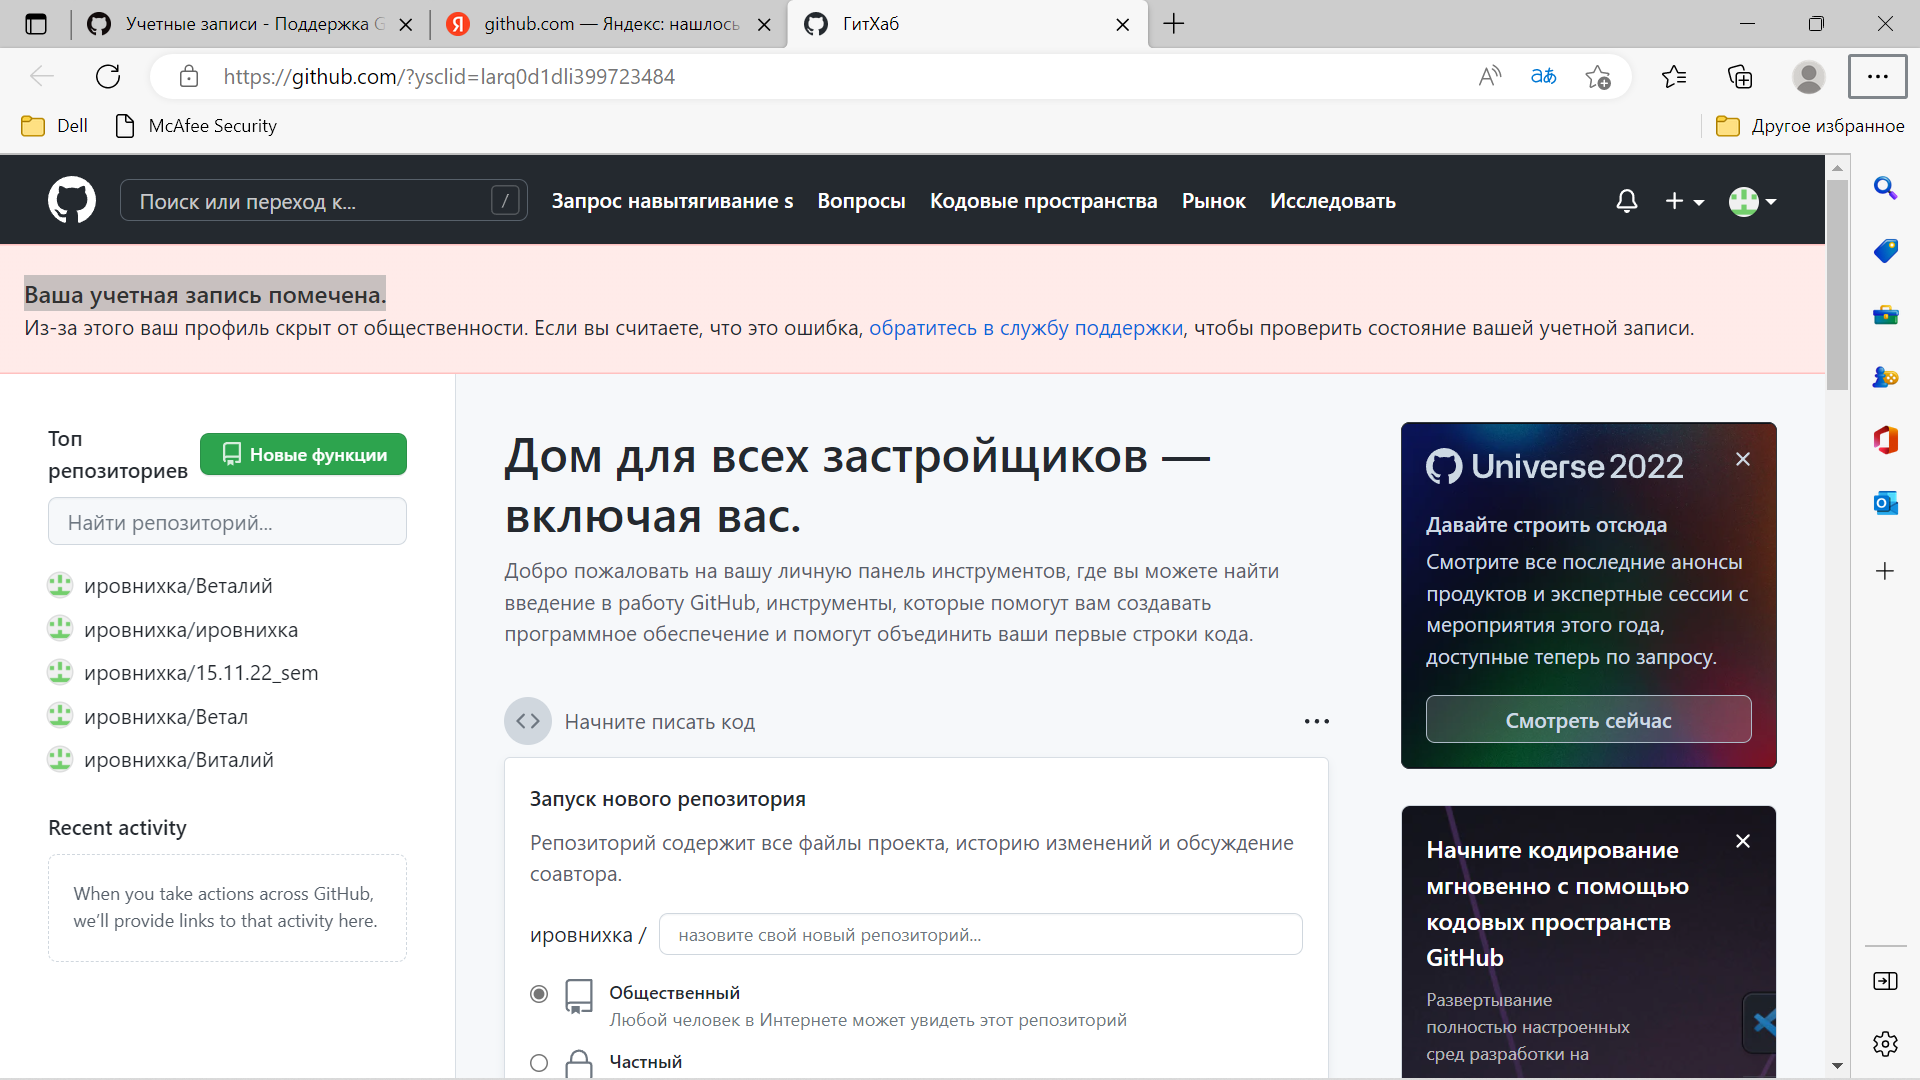Open the three-dot menu beside Начните писать код
1920x1080 pixels.
coord(1316,721)
